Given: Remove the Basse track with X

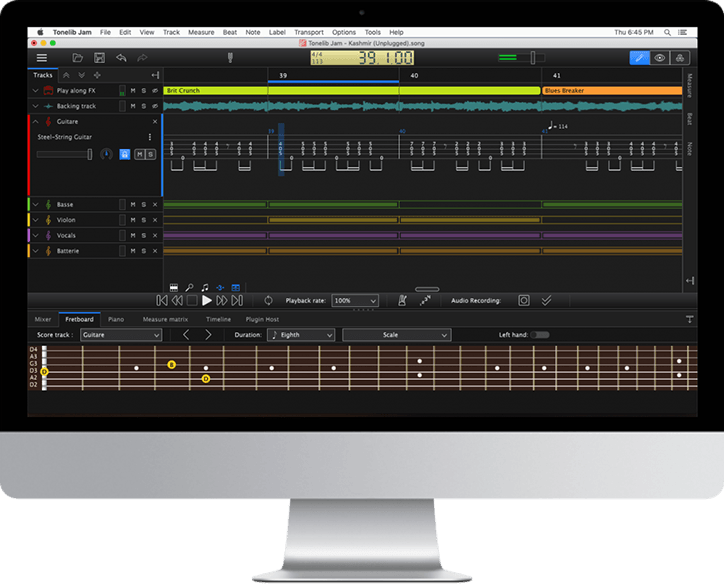Looking at the screenshot, I should [x=155, y=205].
